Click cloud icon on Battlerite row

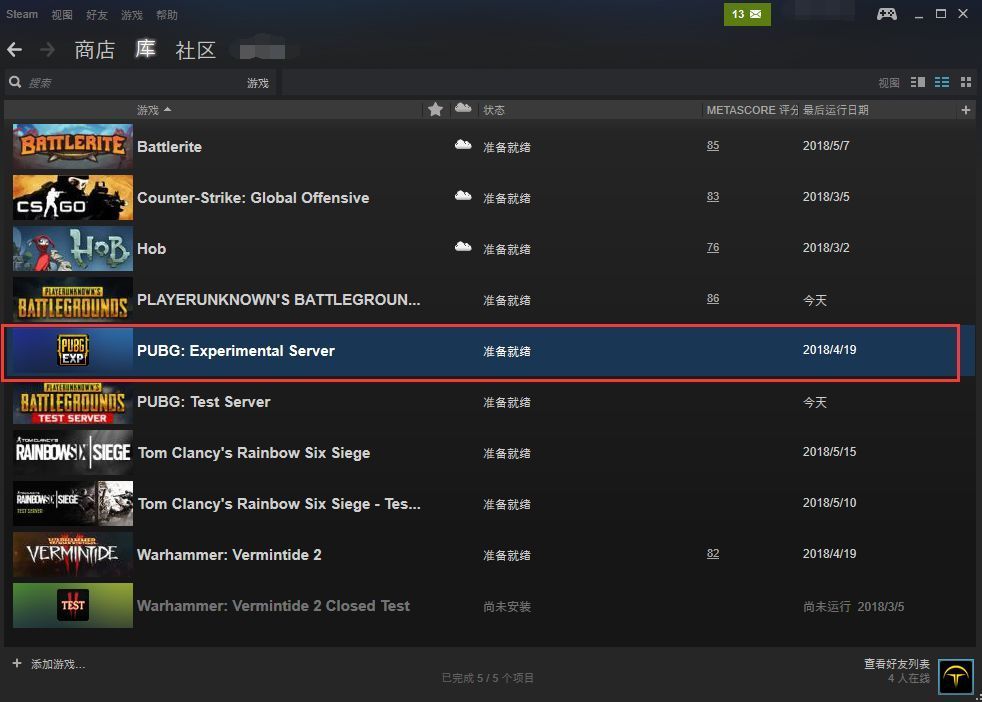[x=463, y=145]
